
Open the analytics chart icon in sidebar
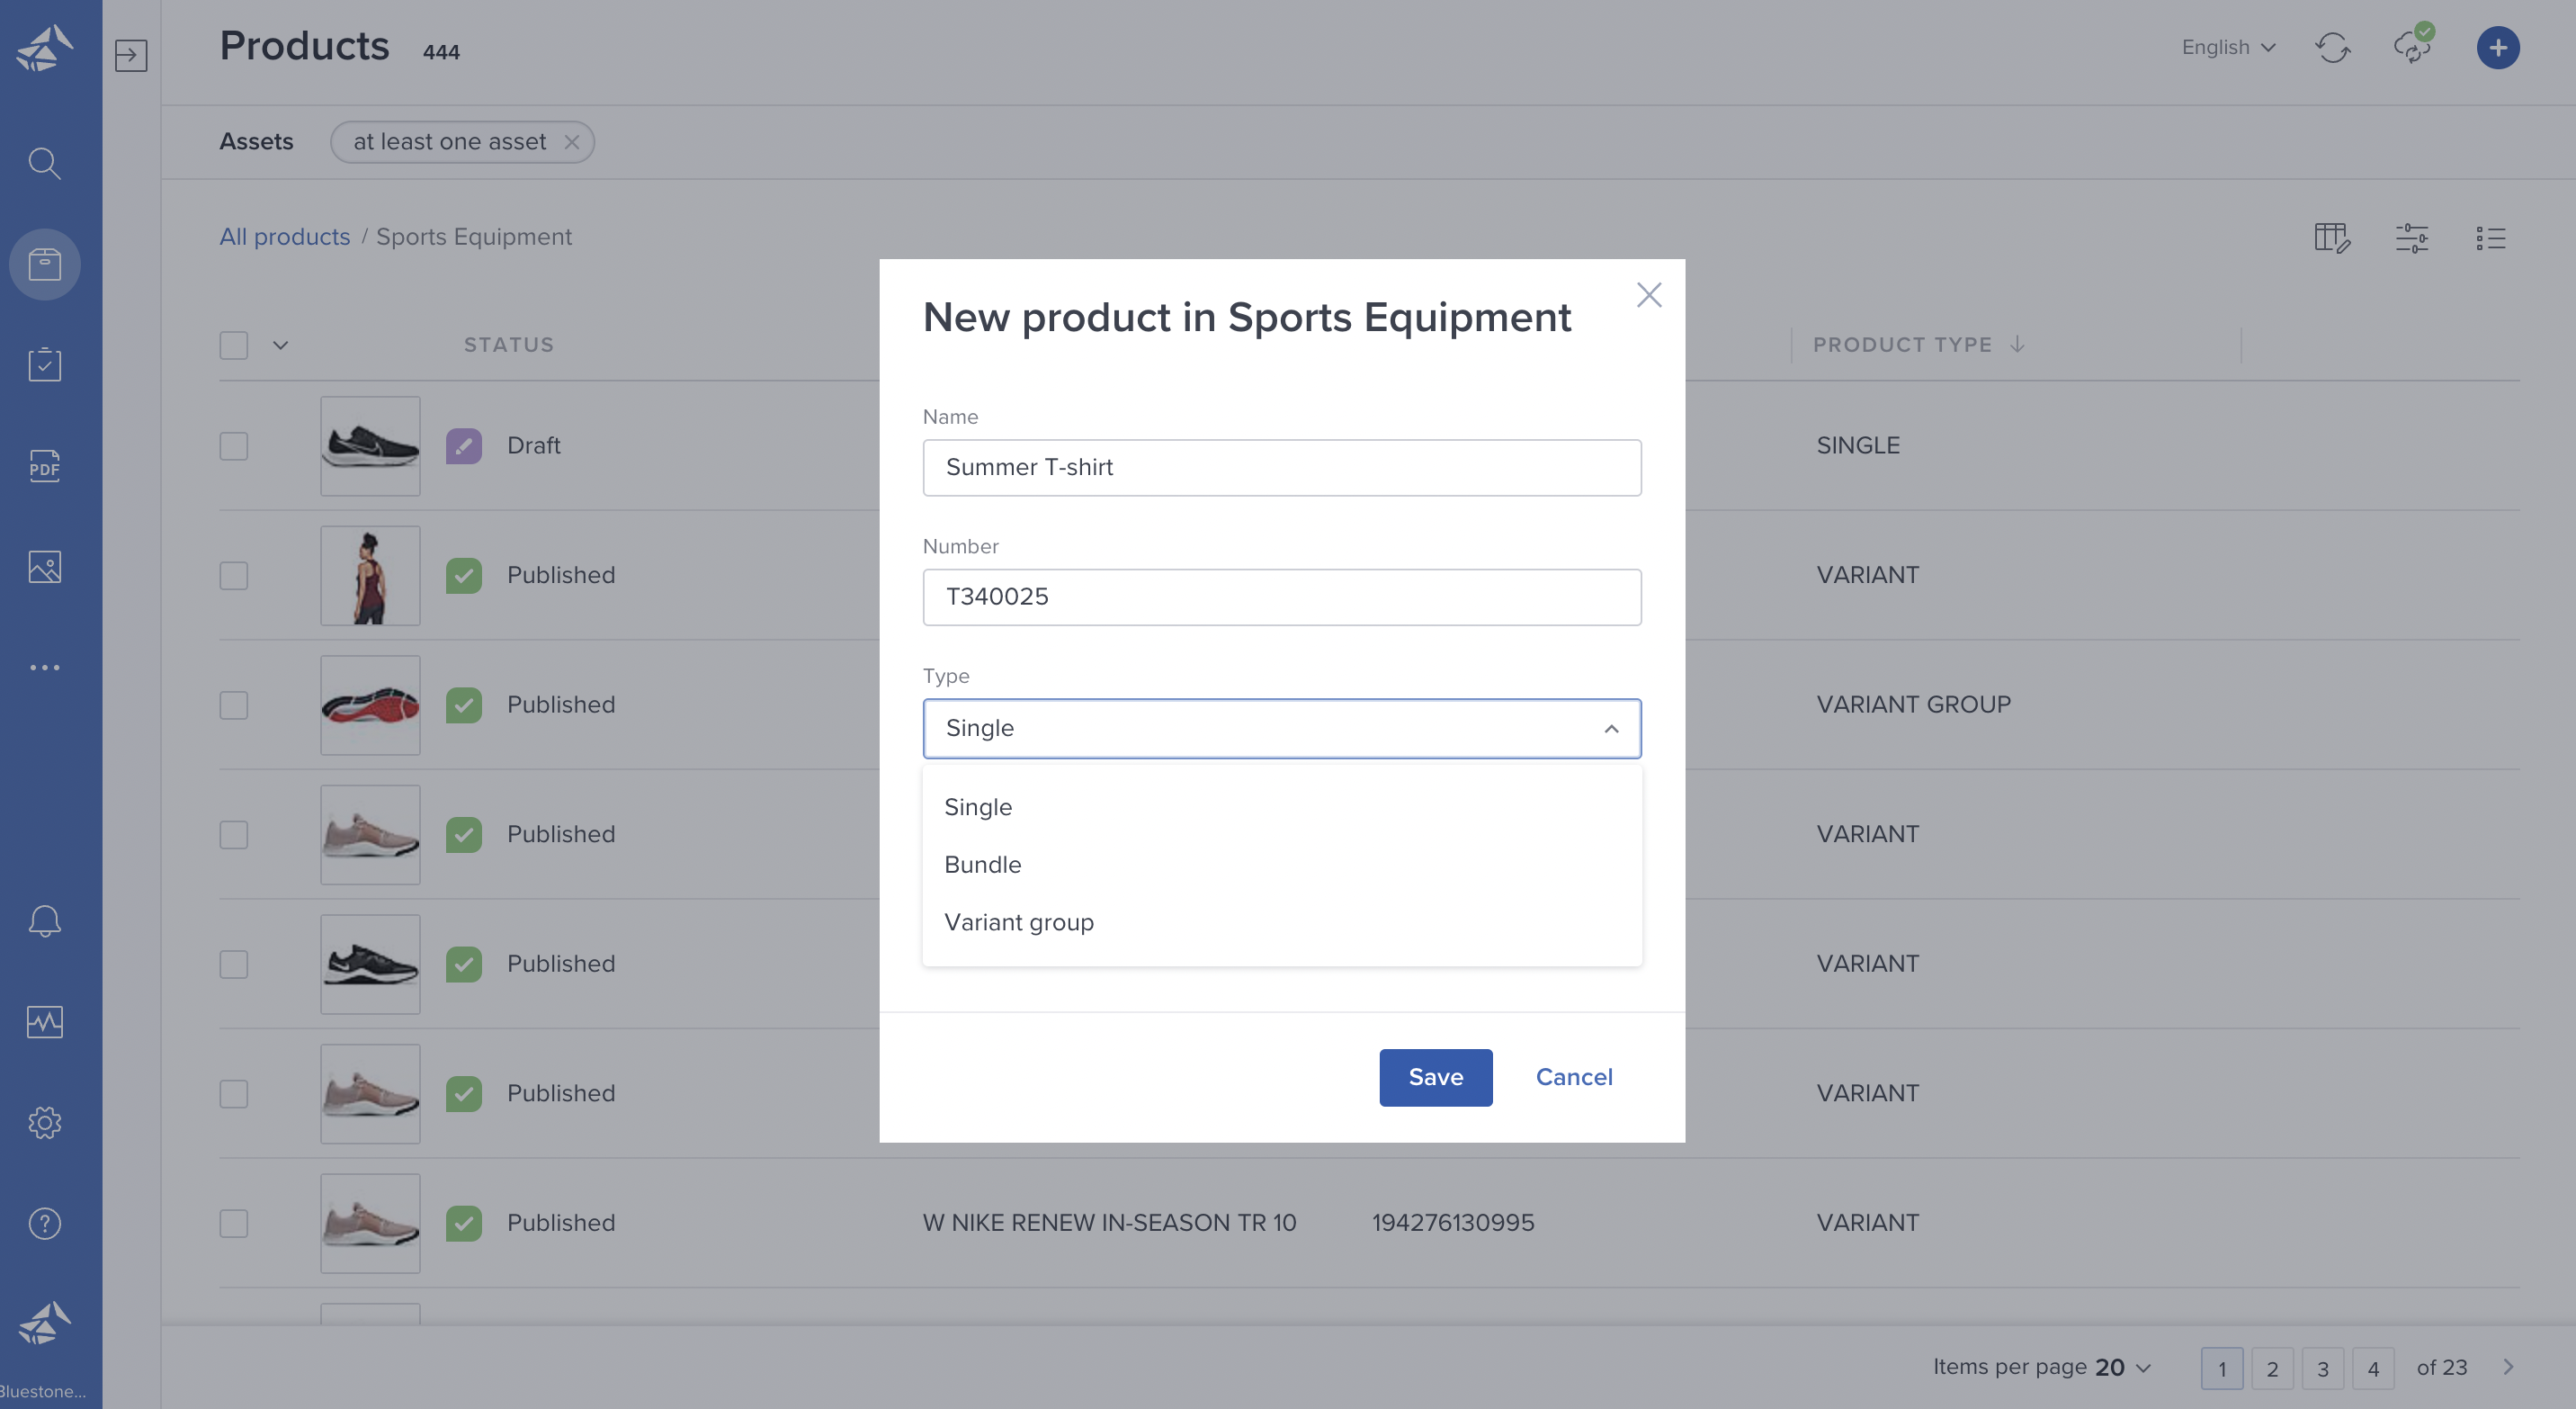[44, 1022]
